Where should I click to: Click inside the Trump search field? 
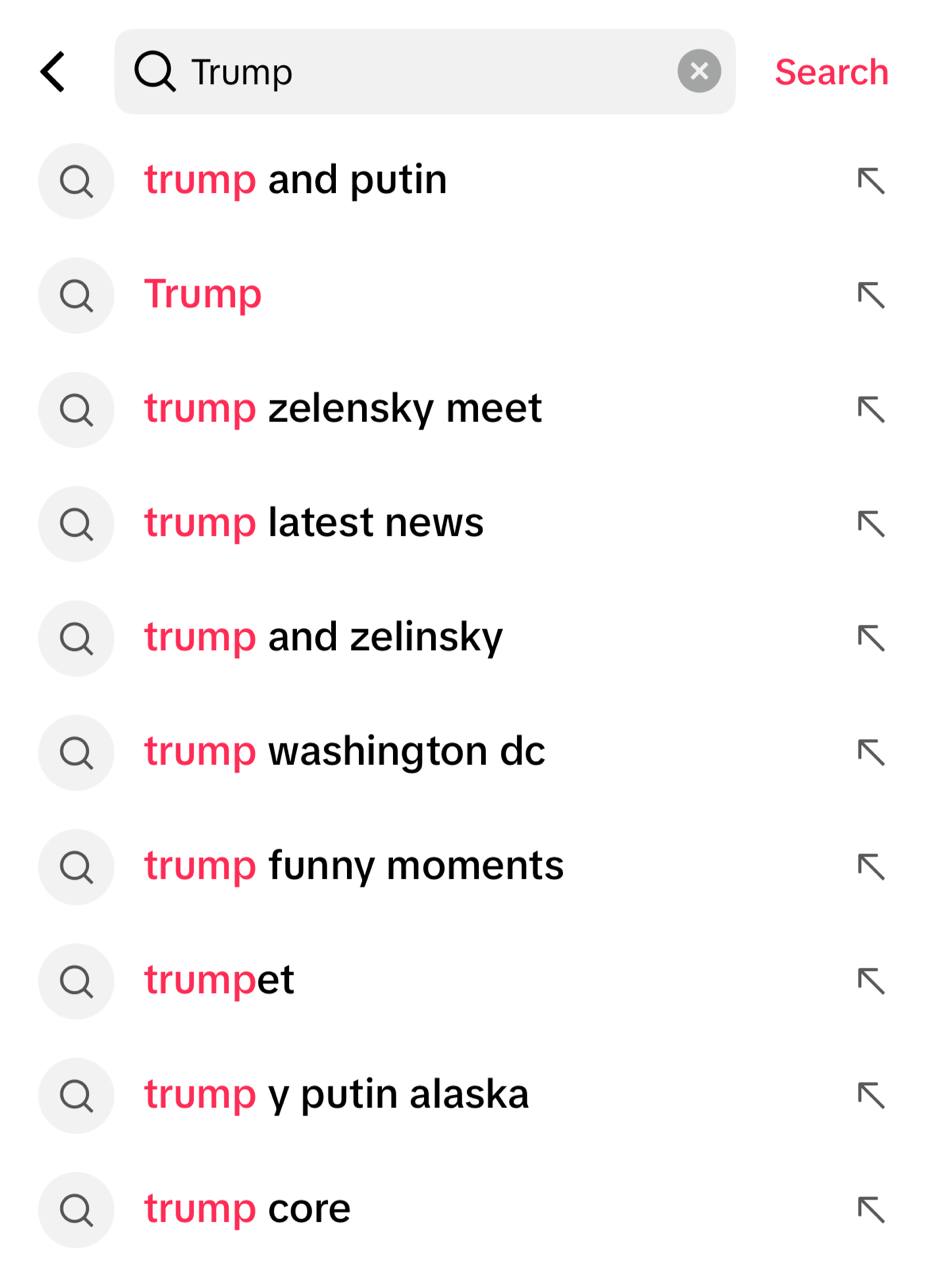420,72
